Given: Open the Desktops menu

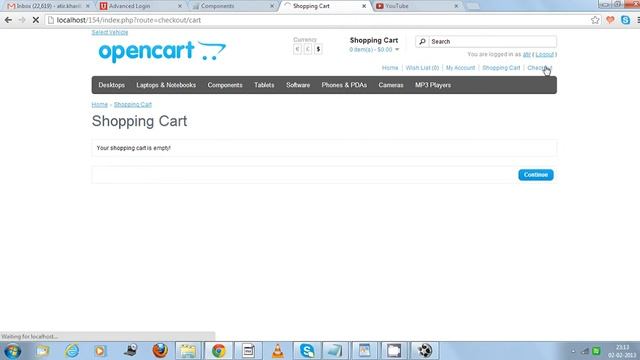Looking at the screenshot, I should (x=111, y=85).
